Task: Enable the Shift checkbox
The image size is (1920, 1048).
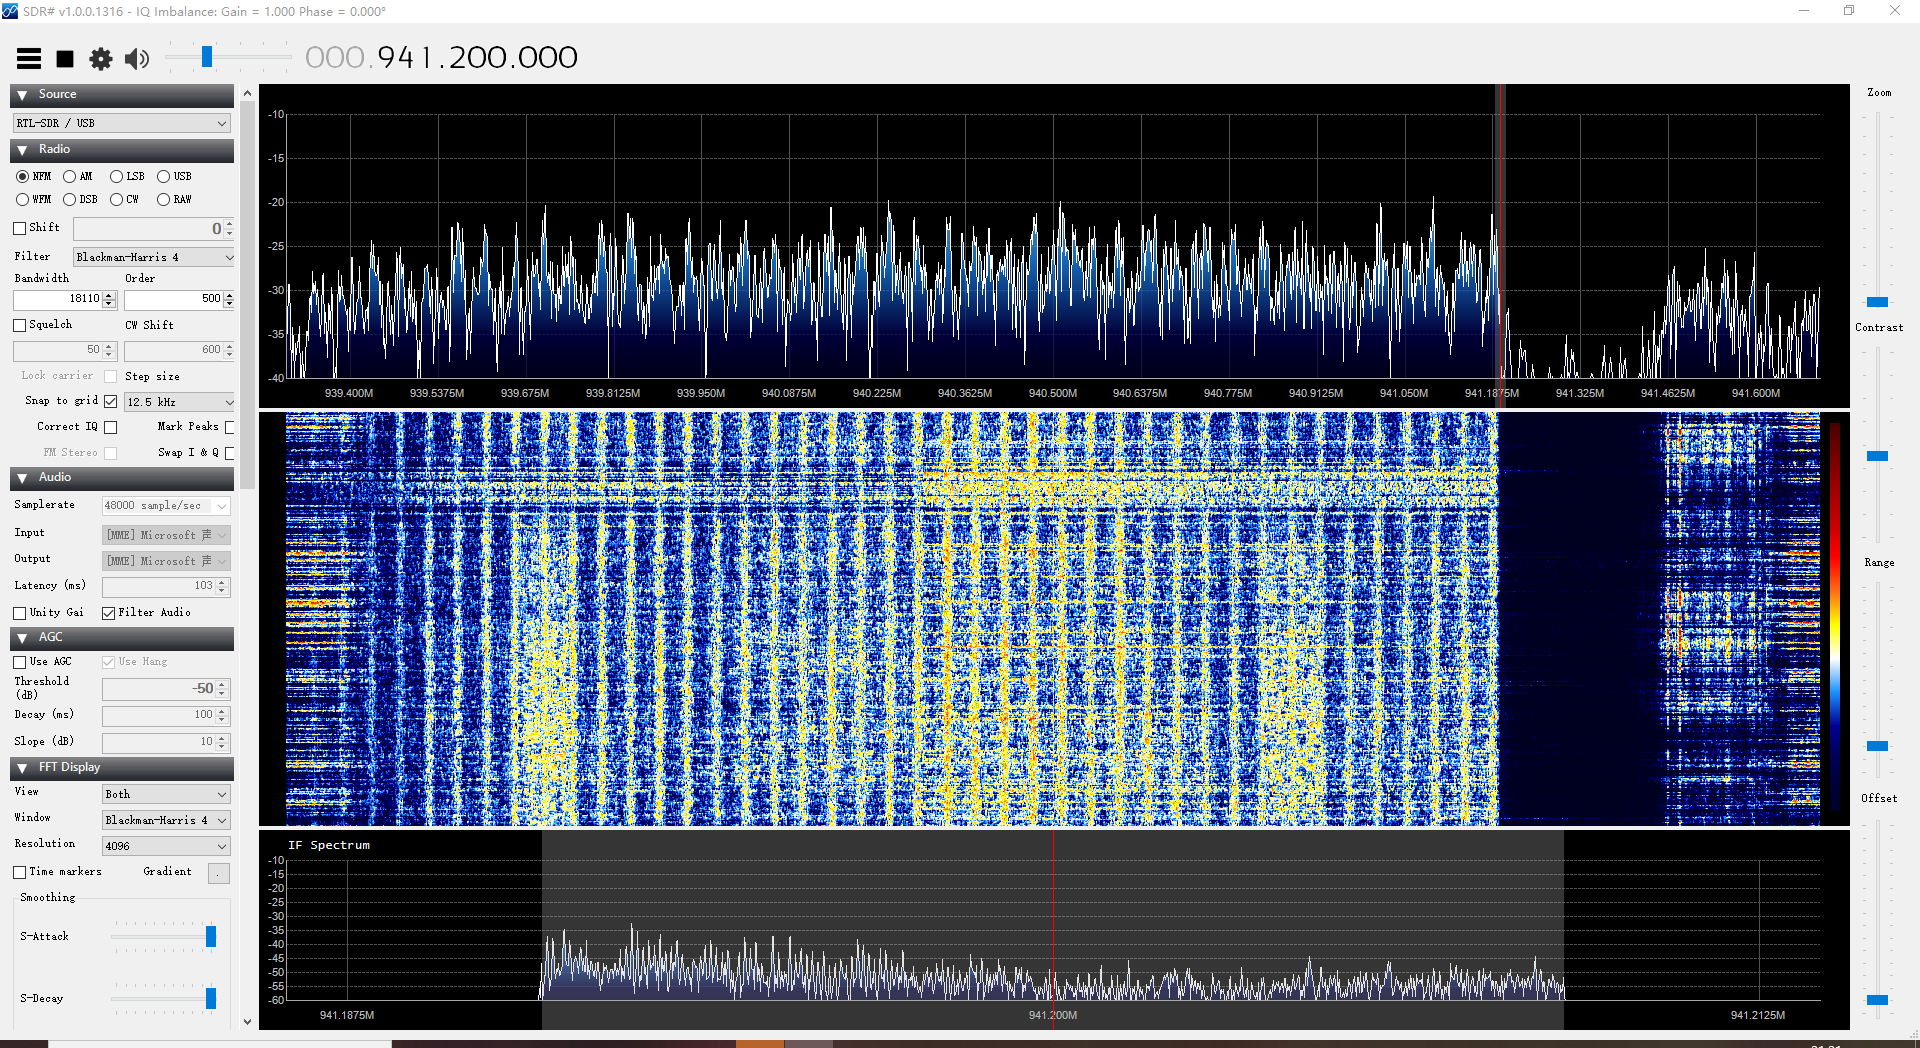Action: click(x=19, y=228)
